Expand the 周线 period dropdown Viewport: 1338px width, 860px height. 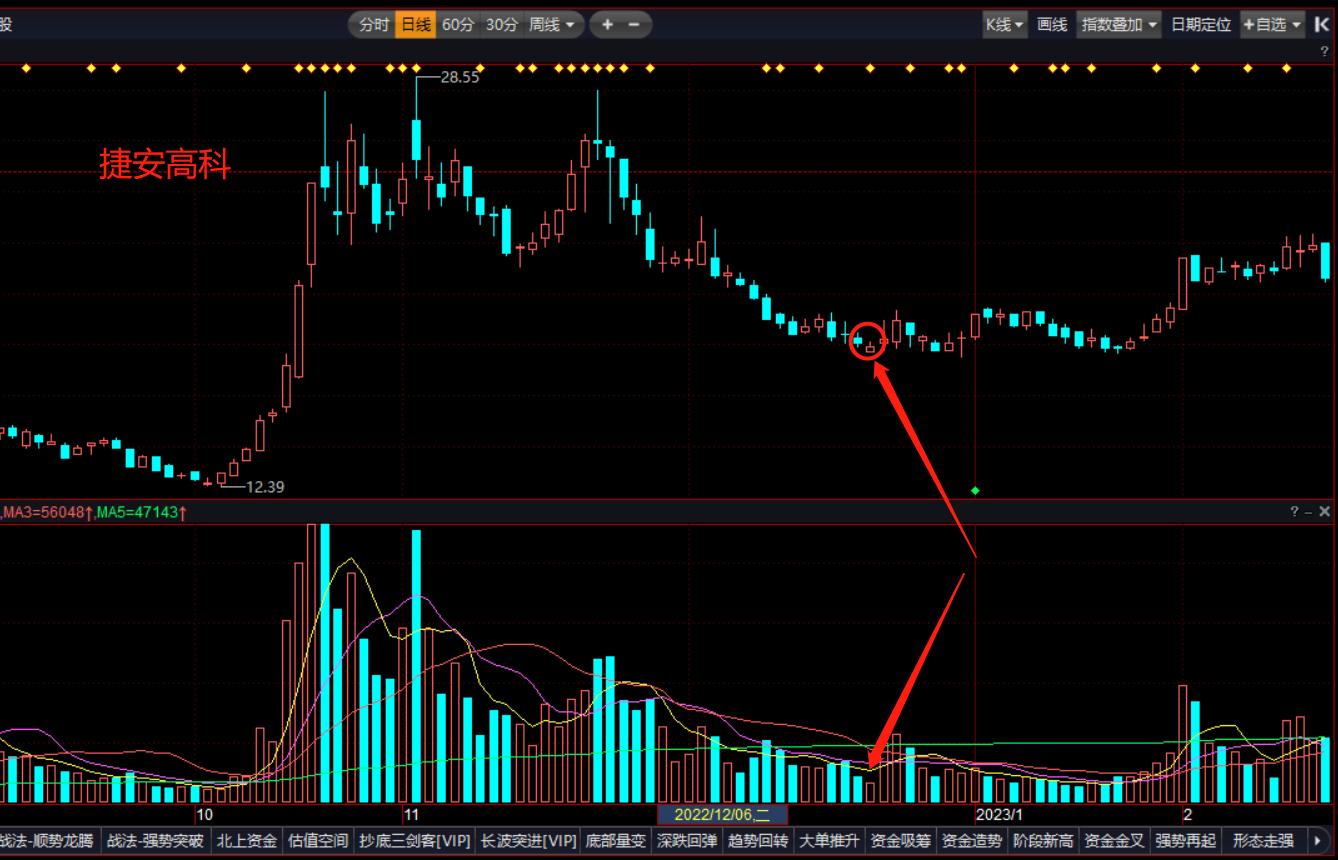coord(552,25)
